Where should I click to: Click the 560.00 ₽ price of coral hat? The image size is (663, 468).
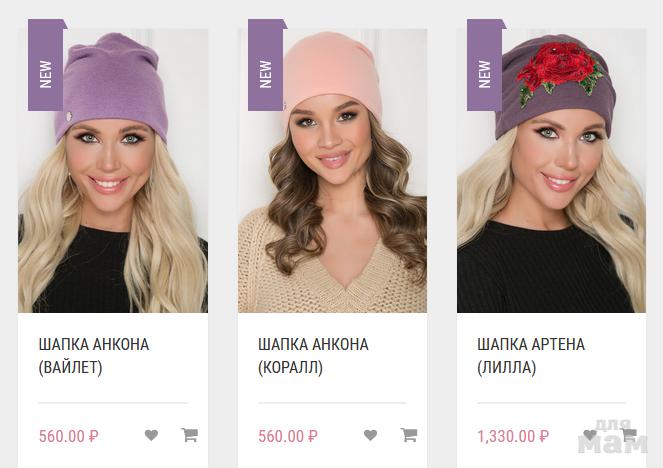pos(288,436)
